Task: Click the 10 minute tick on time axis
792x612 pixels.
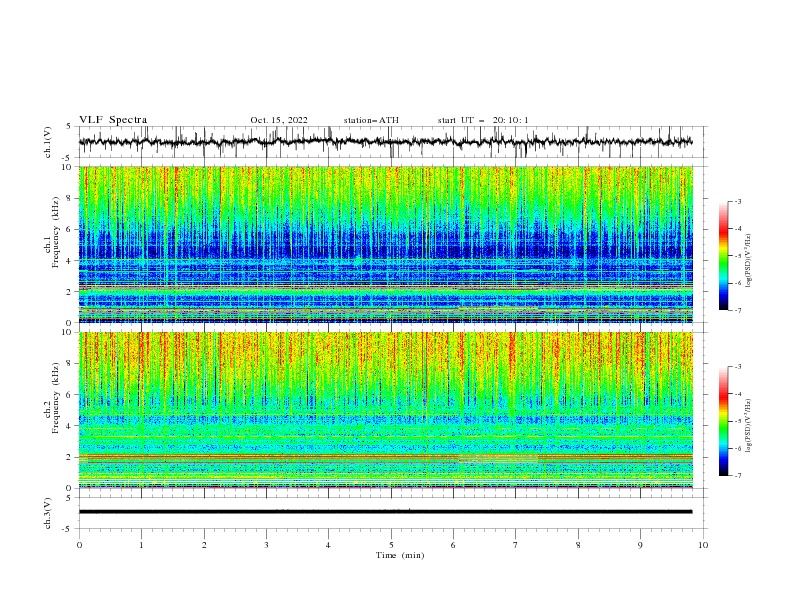Action: (703, 545)
